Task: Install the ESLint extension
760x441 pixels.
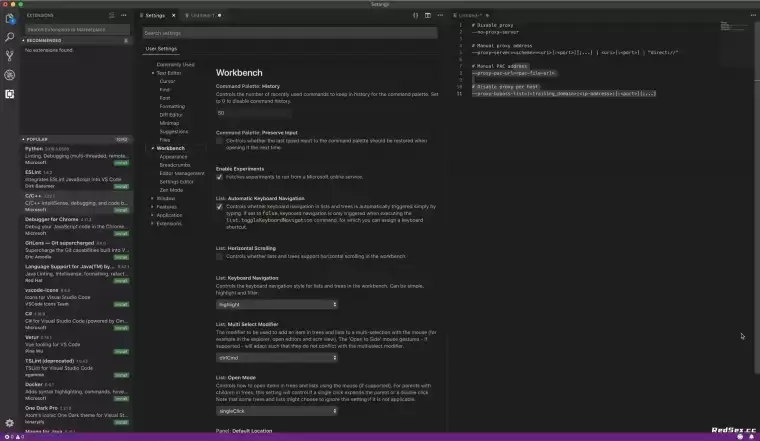Action: pyautogui.click(x=121, y=187)
